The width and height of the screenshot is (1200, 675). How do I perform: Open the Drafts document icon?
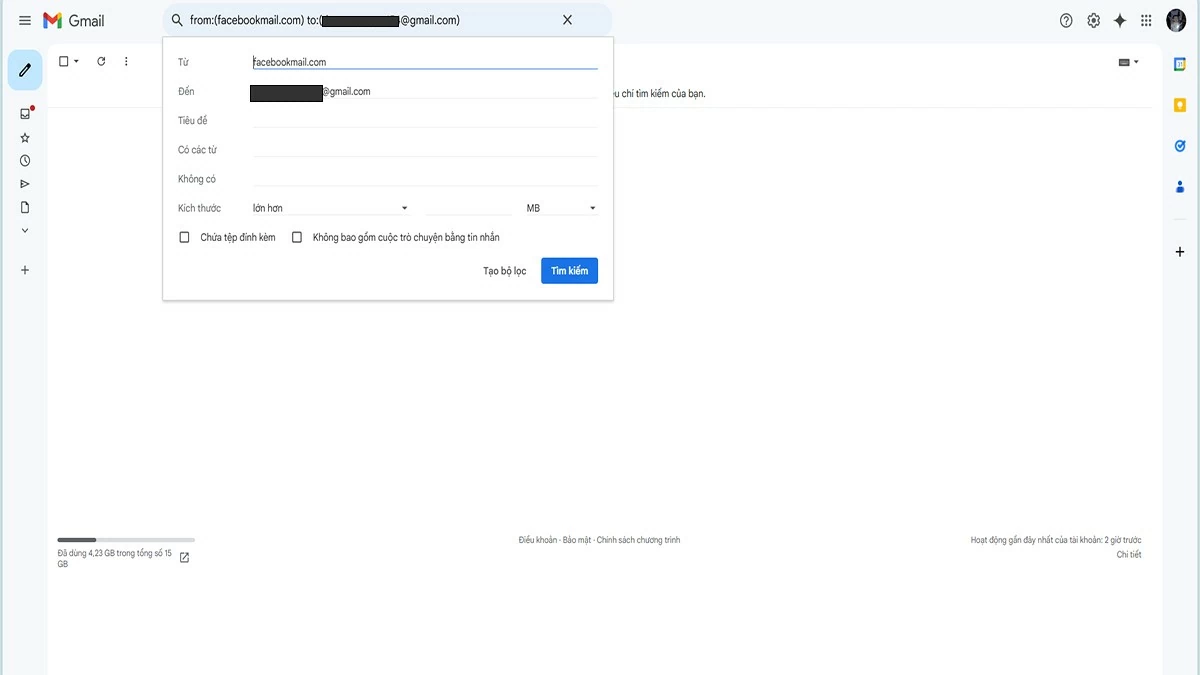24,206
